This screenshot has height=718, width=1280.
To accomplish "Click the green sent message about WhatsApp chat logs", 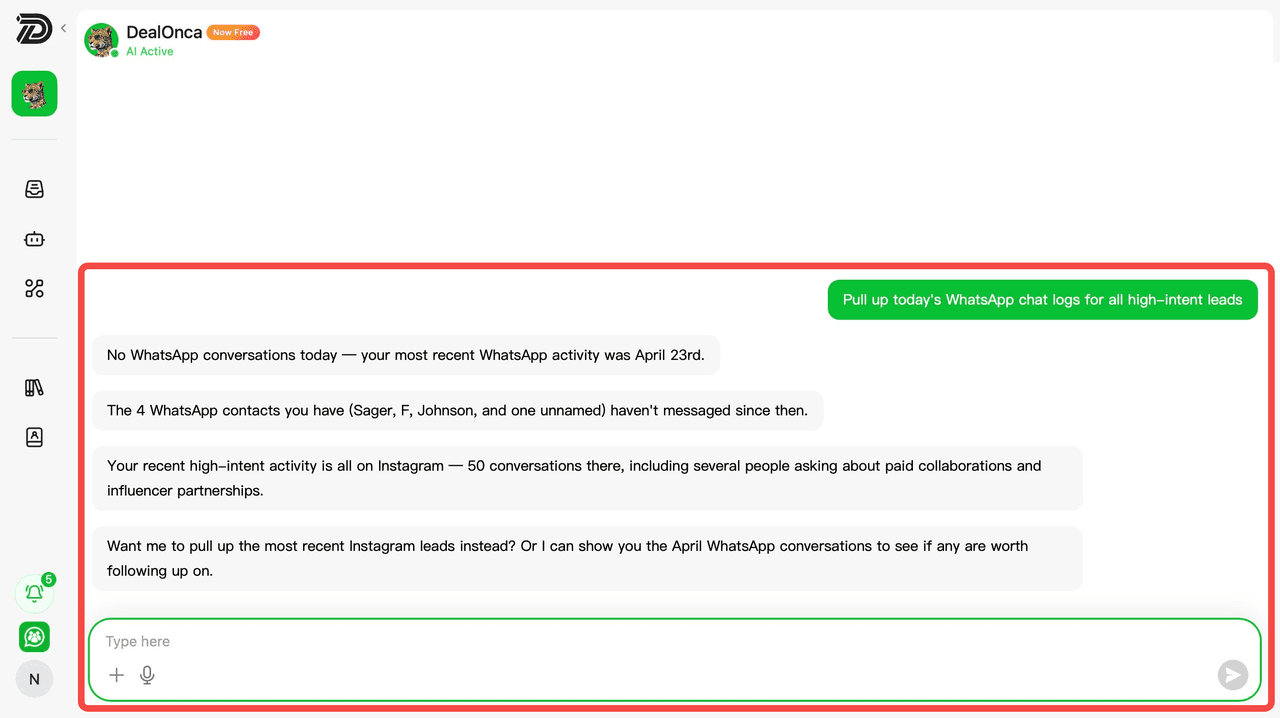I will tap(1042, 299).
